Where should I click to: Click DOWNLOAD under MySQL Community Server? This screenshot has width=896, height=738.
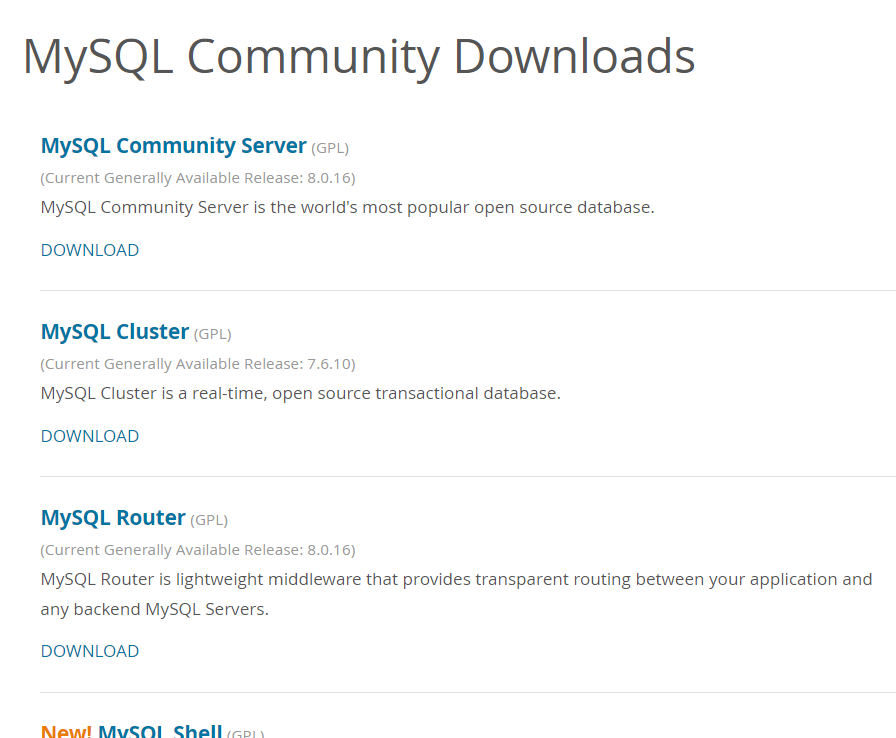(90, 250)
